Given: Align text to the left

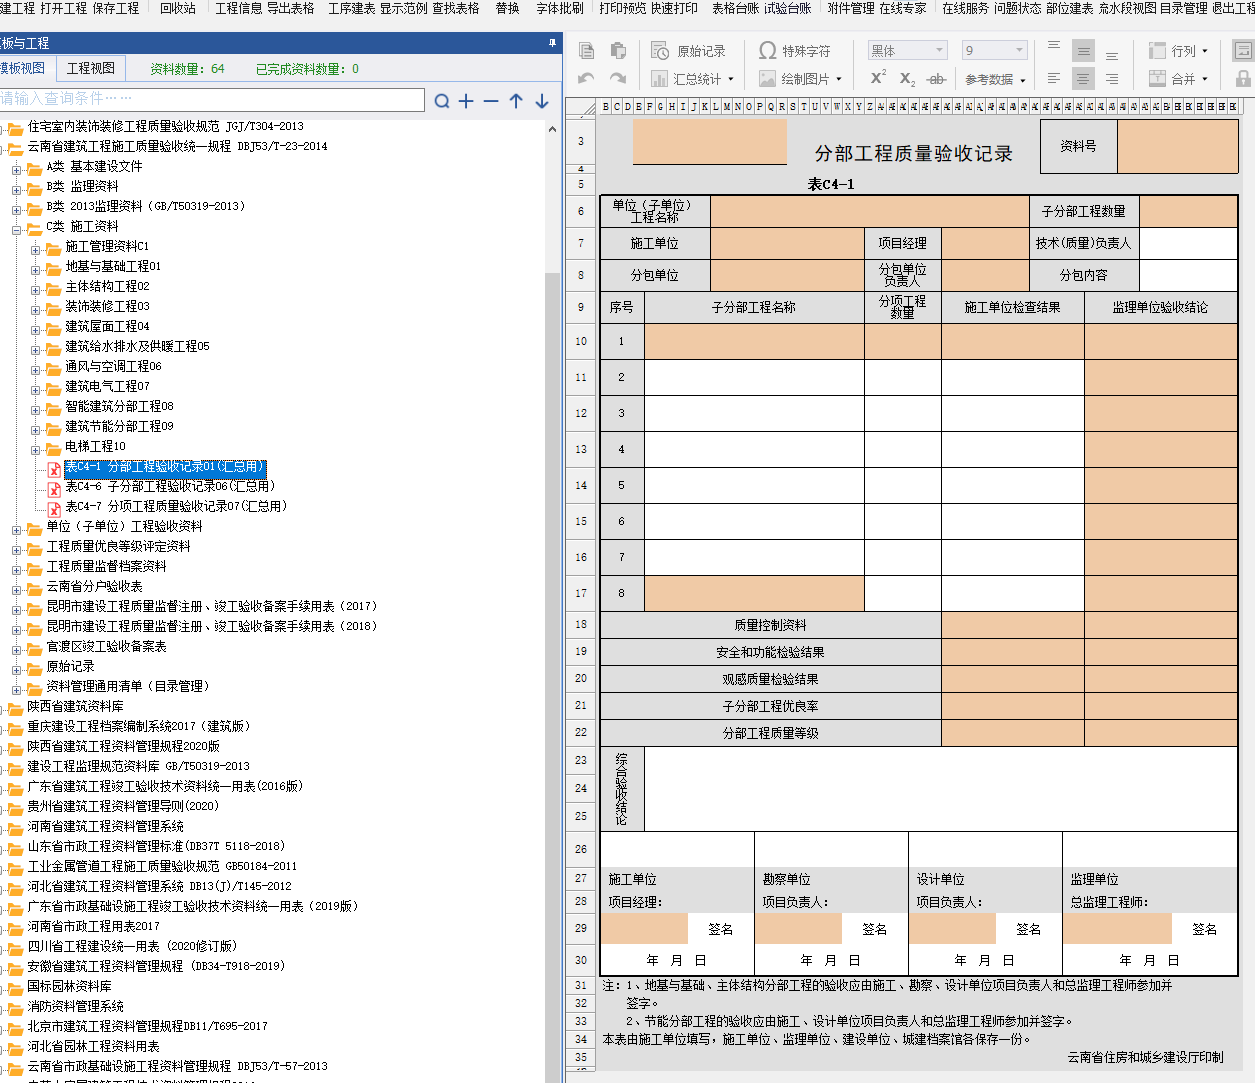Looking at the screenshot, I should [1054, 78].
